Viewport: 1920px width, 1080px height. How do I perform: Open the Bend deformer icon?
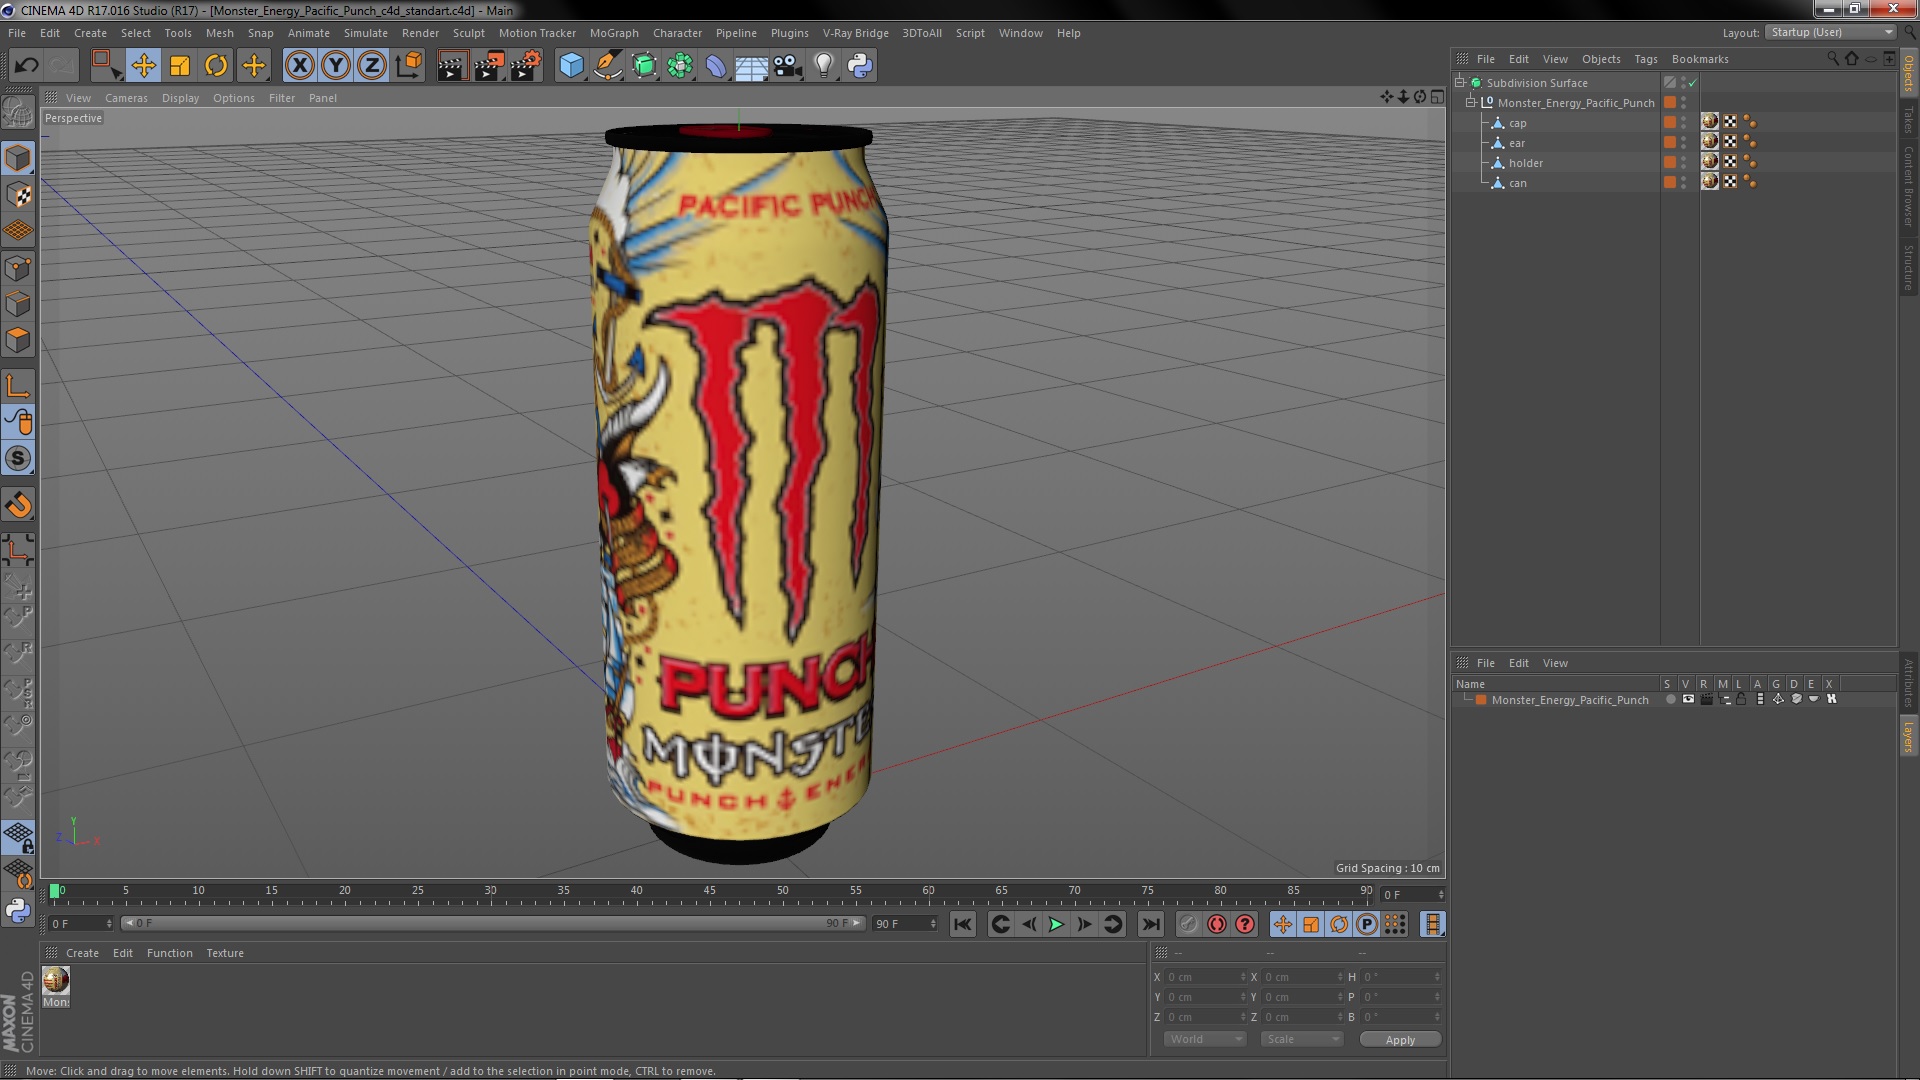[x=716, y=66]
